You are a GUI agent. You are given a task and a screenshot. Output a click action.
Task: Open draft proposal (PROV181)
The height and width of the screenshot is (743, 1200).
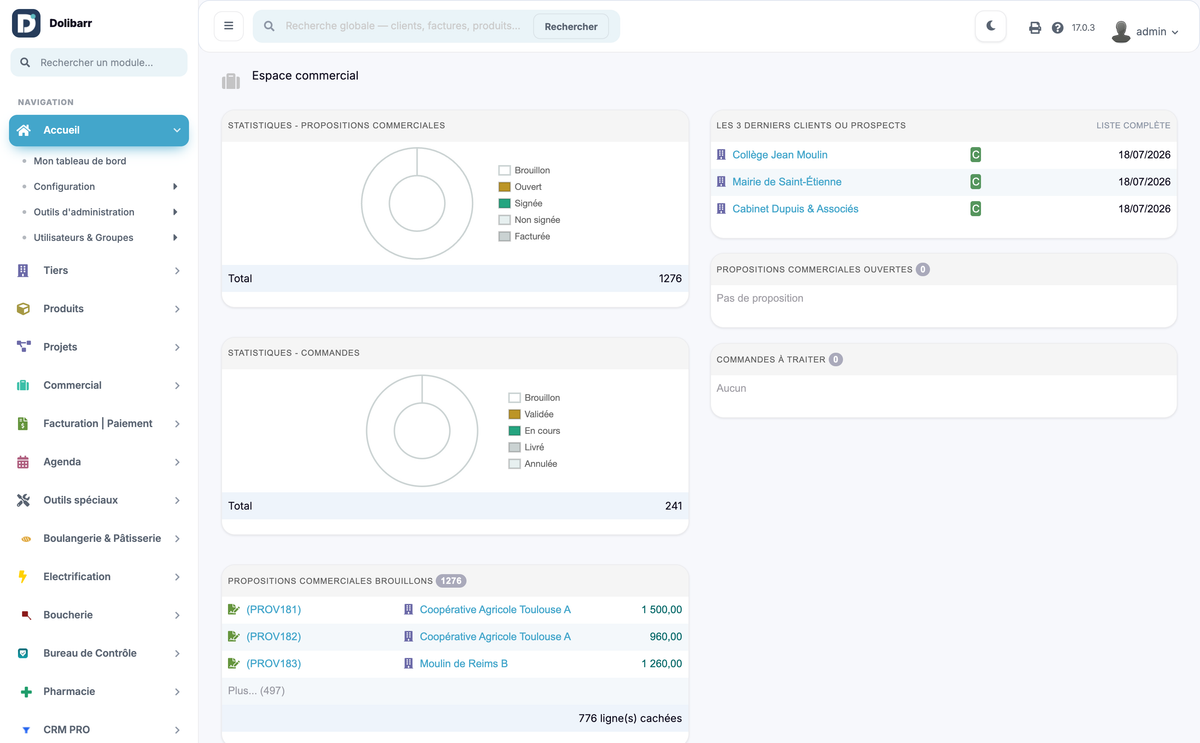pos(273,610)
